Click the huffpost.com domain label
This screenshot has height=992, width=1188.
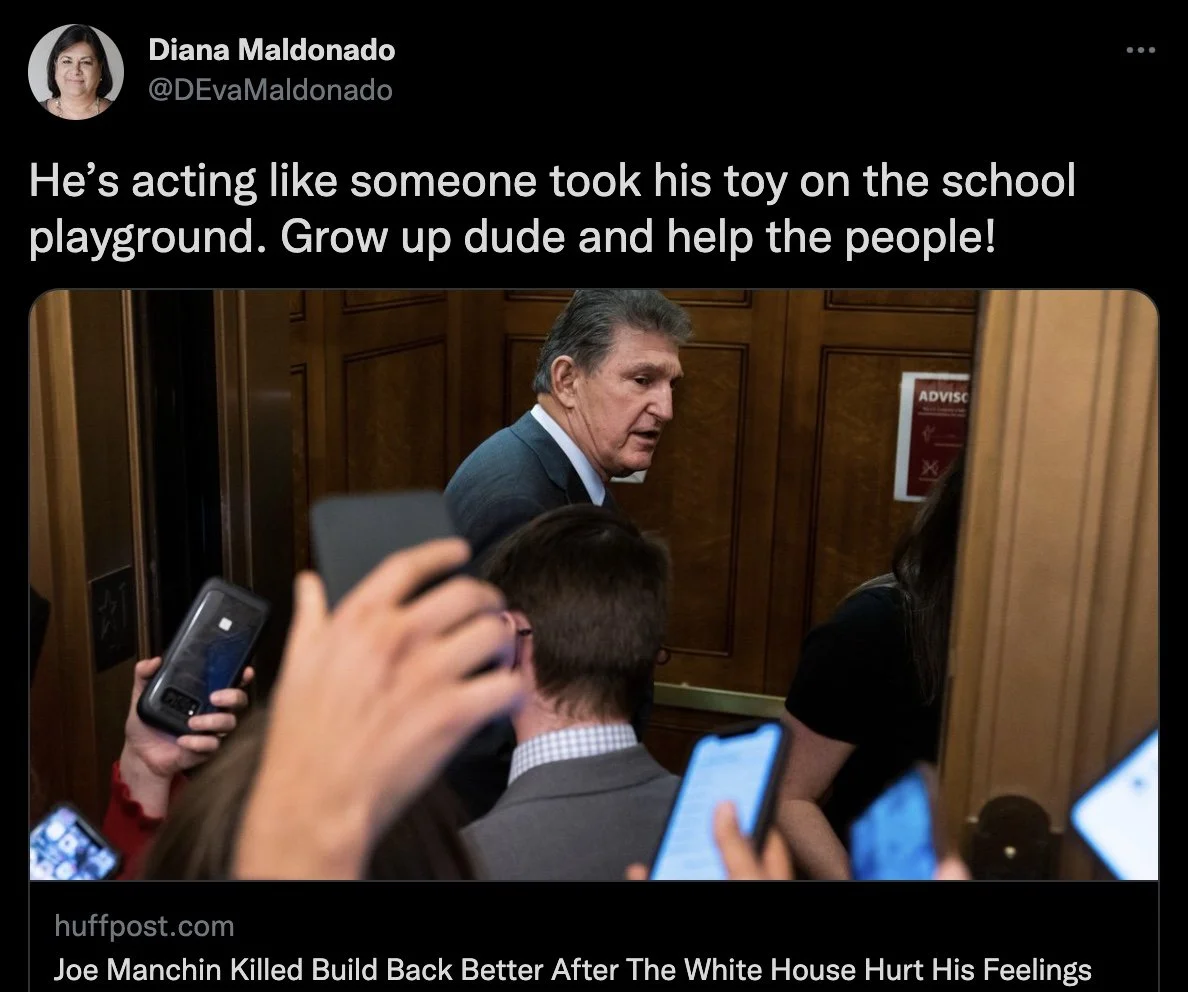pyautogui.click(x=144, y=925)
